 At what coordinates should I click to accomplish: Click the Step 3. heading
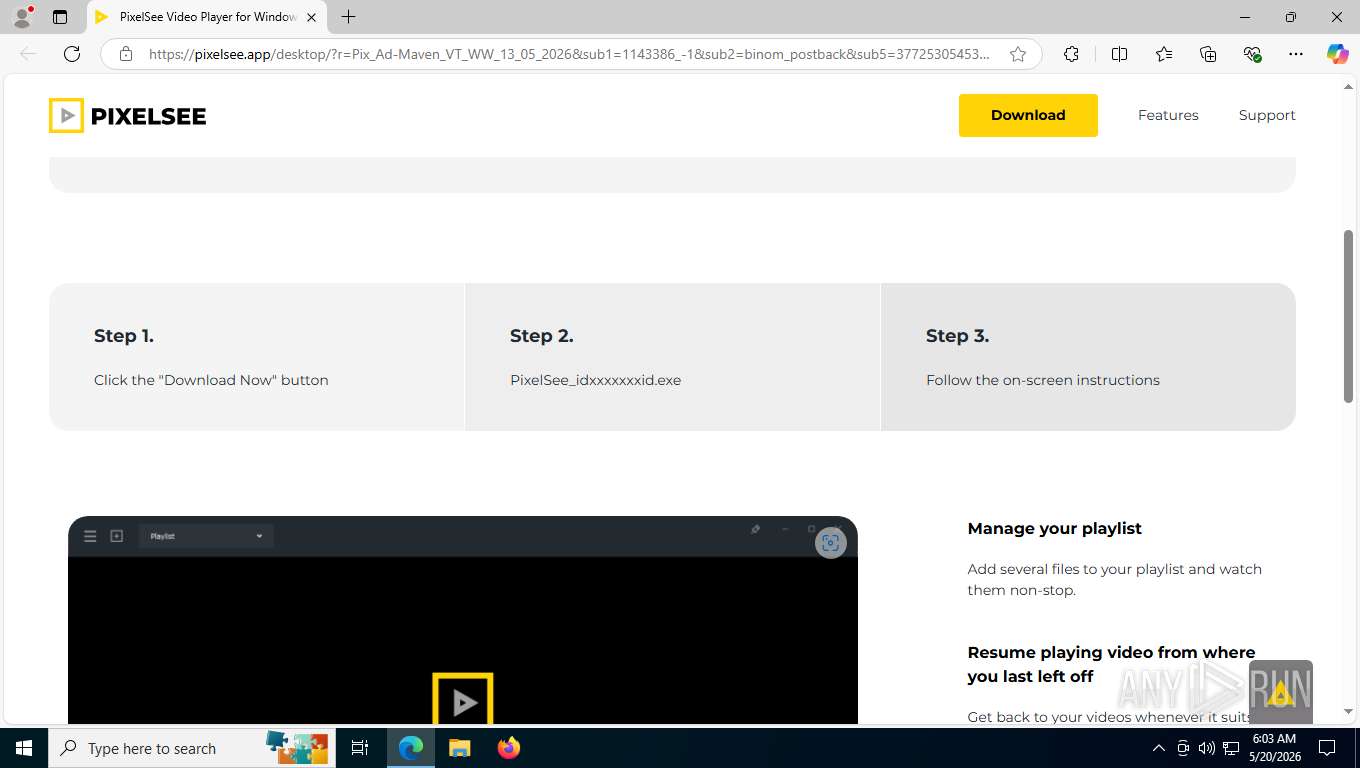958,336
